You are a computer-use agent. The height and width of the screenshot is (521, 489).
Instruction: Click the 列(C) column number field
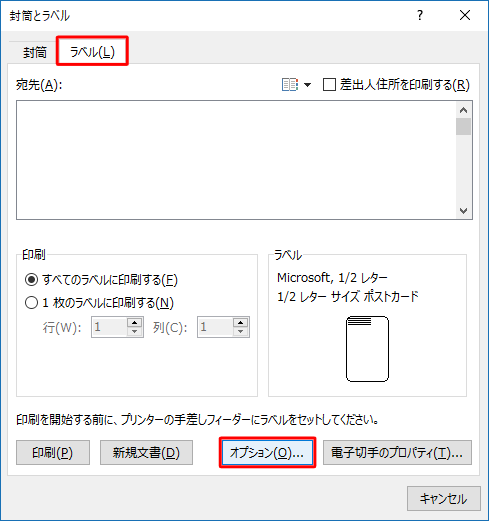[x=215, y=327]
